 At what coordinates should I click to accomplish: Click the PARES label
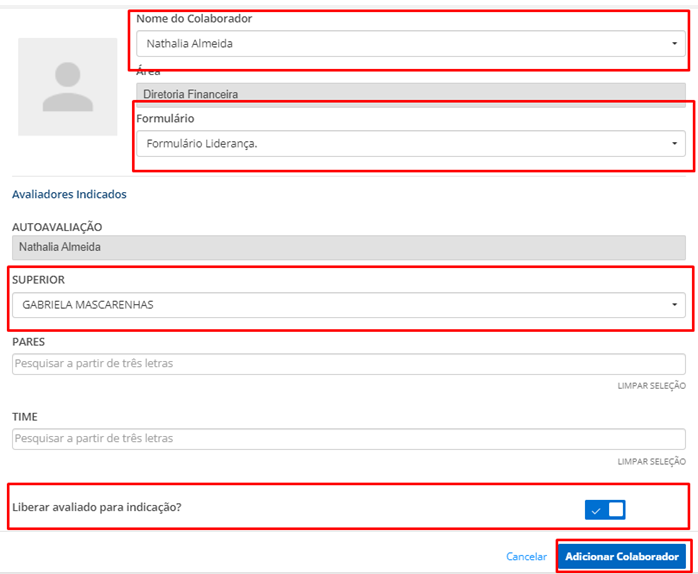pos(28,342)
